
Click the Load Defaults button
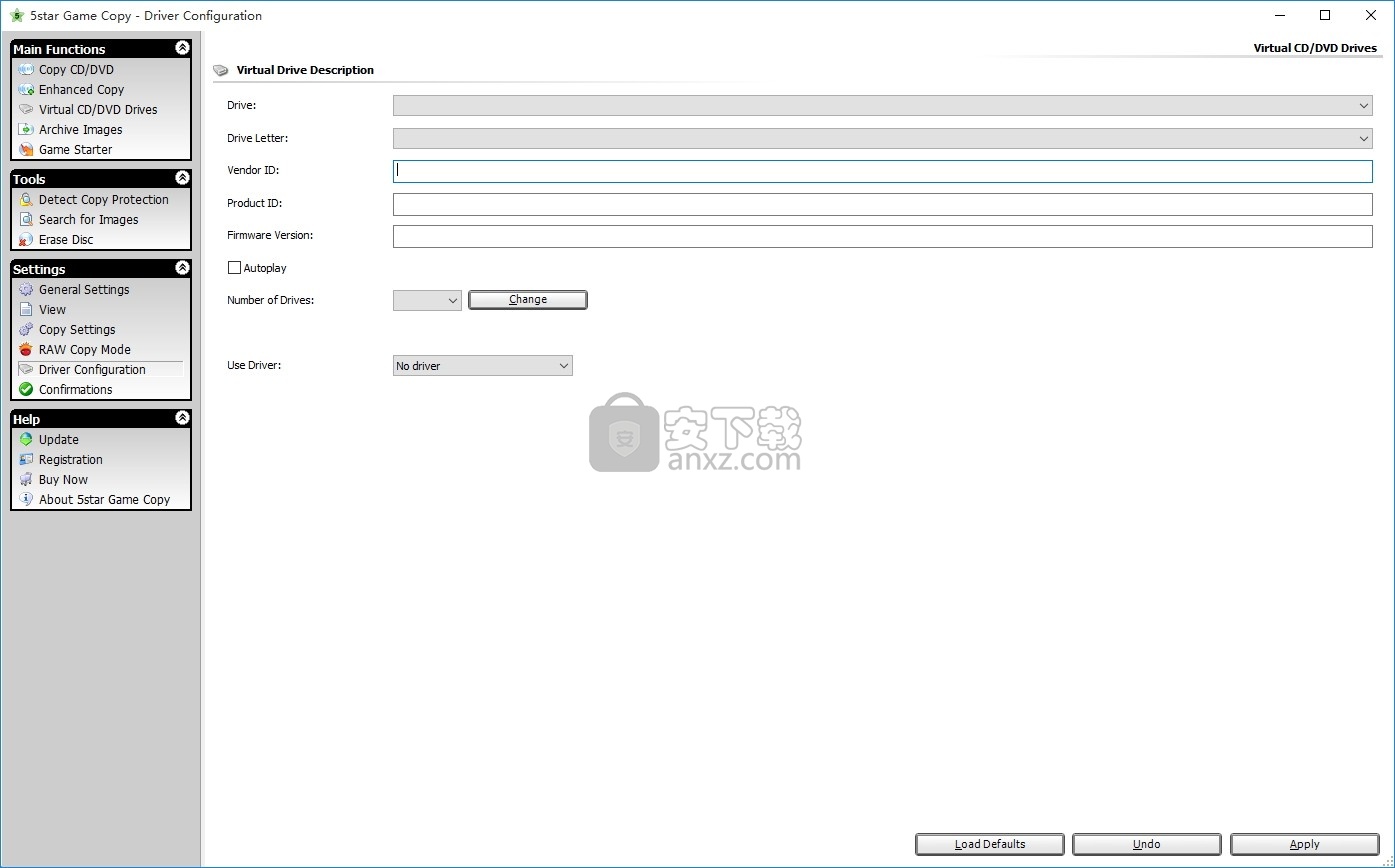(990, 844)
